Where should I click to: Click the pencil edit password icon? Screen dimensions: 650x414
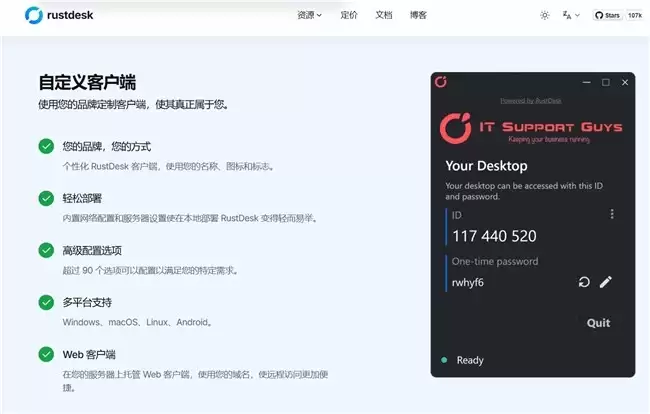(x=605, y=283)
